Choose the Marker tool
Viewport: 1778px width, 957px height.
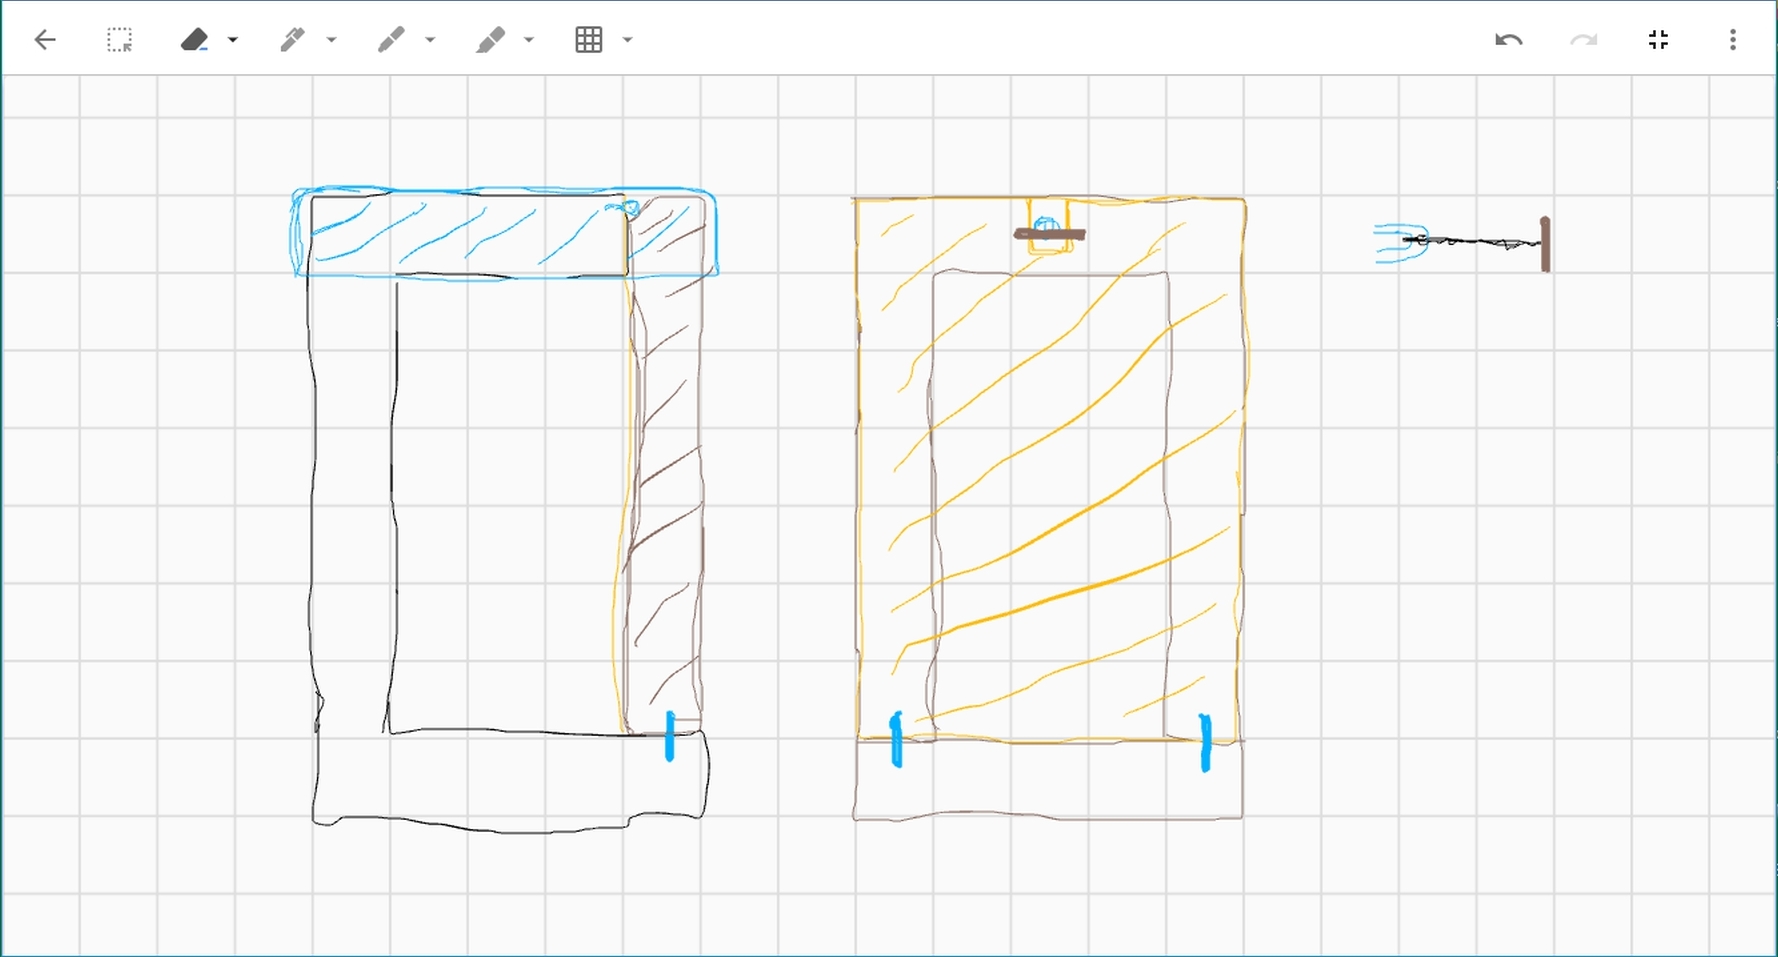pyautogui.click(x=391, y=40)
